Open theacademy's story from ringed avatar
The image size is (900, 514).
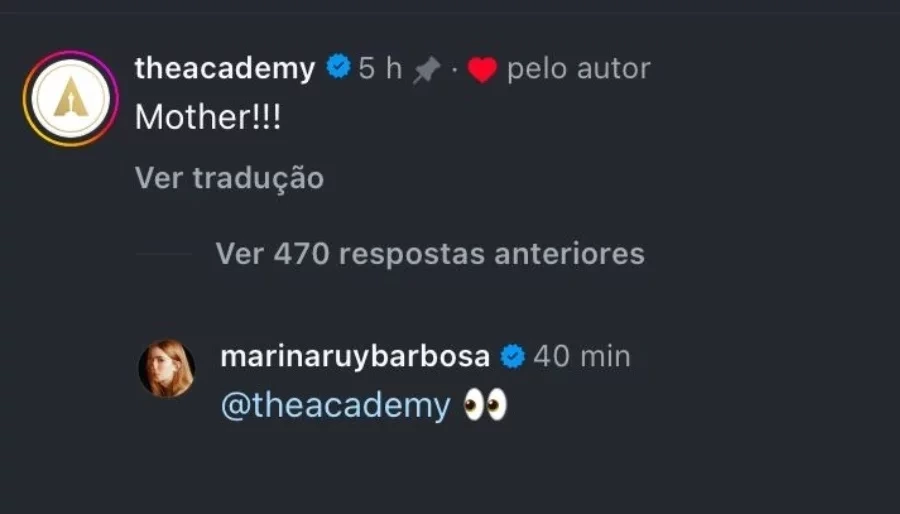pos(71,98)
